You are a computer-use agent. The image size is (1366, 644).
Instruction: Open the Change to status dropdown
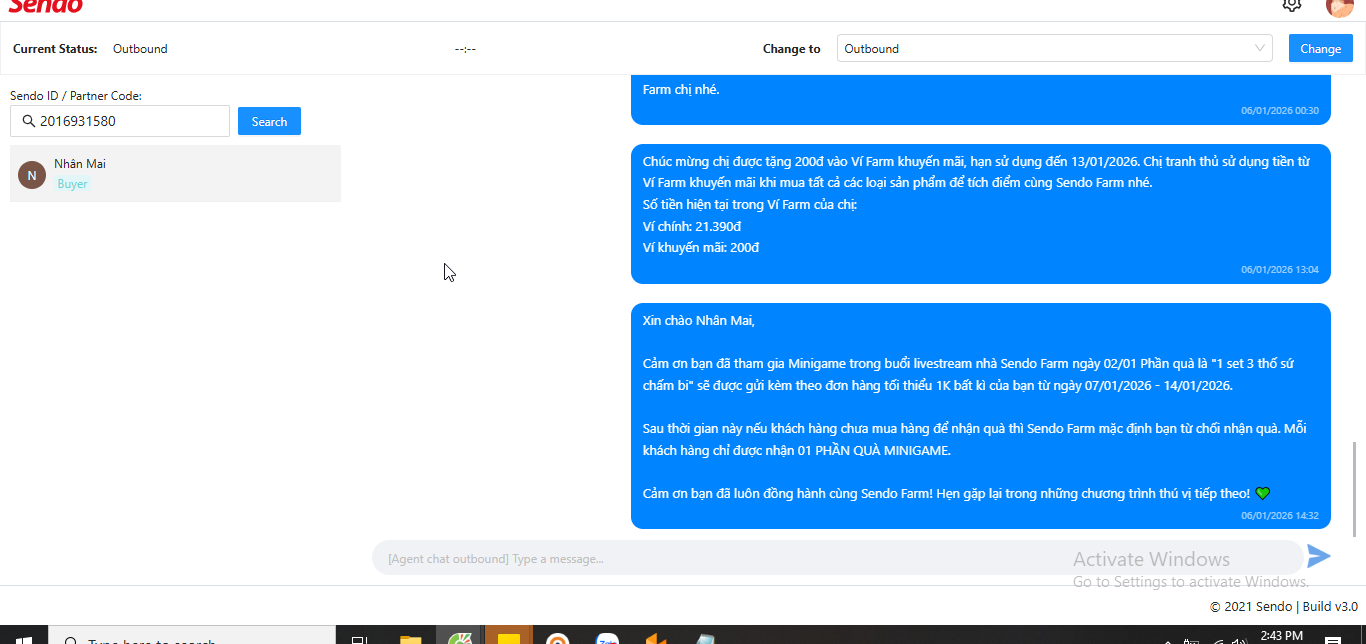point(1054,48)
